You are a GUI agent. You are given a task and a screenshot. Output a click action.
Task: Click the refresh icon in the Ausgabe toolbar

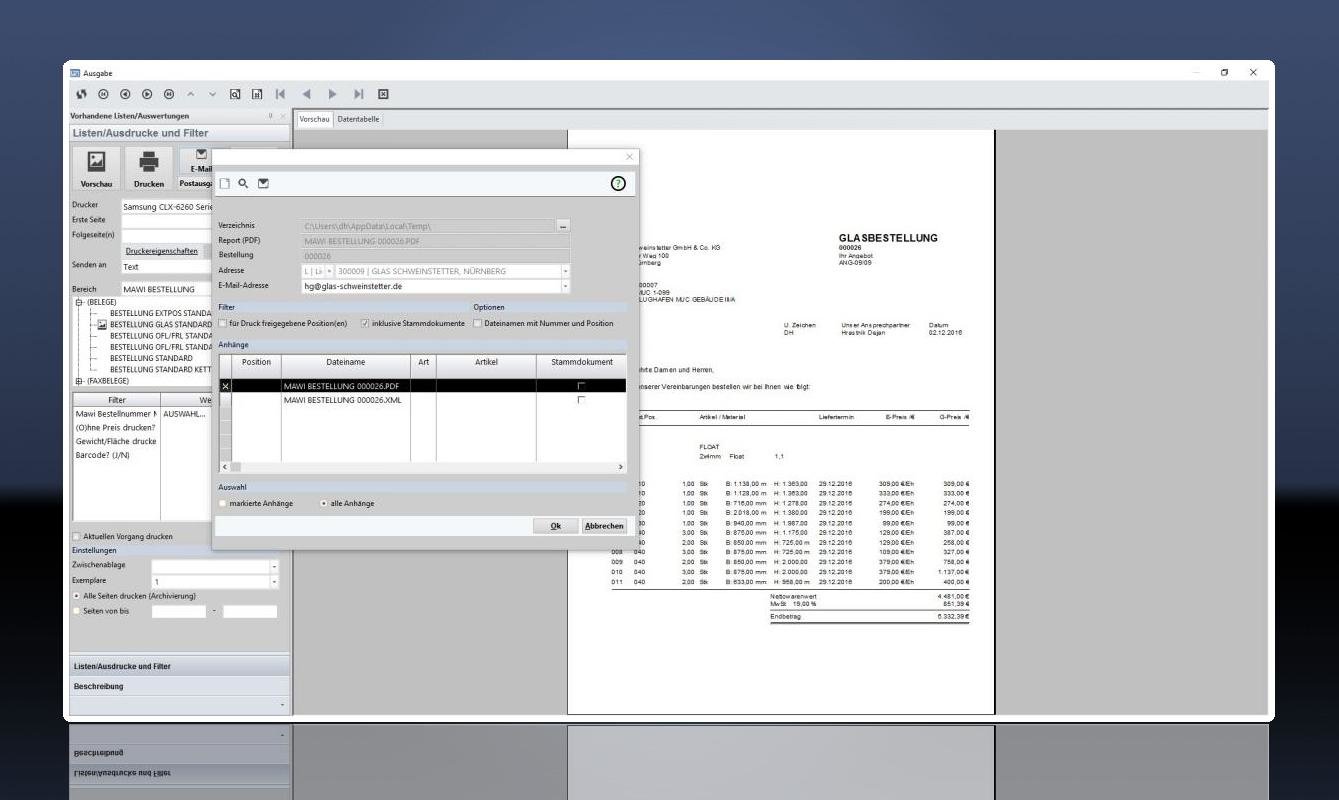point(81,95)
